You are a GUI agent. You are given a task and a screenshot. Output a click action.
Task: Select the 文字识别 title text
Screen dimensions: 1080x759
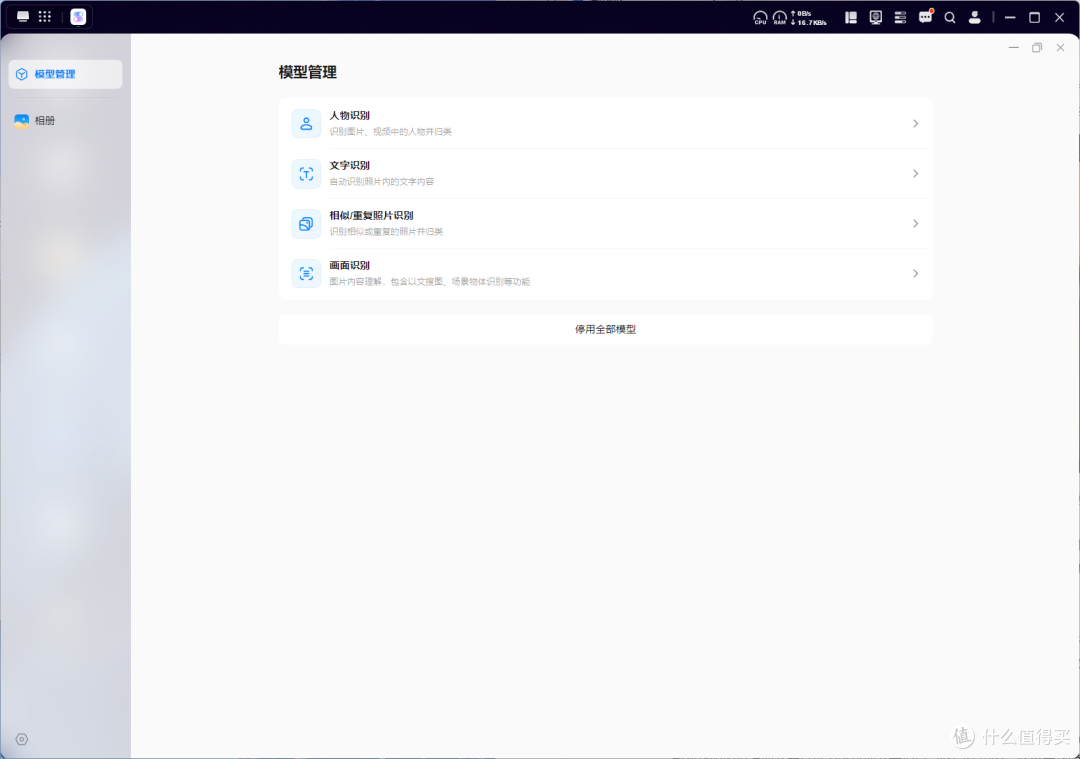pyautogui.click(x=349, y=165)
